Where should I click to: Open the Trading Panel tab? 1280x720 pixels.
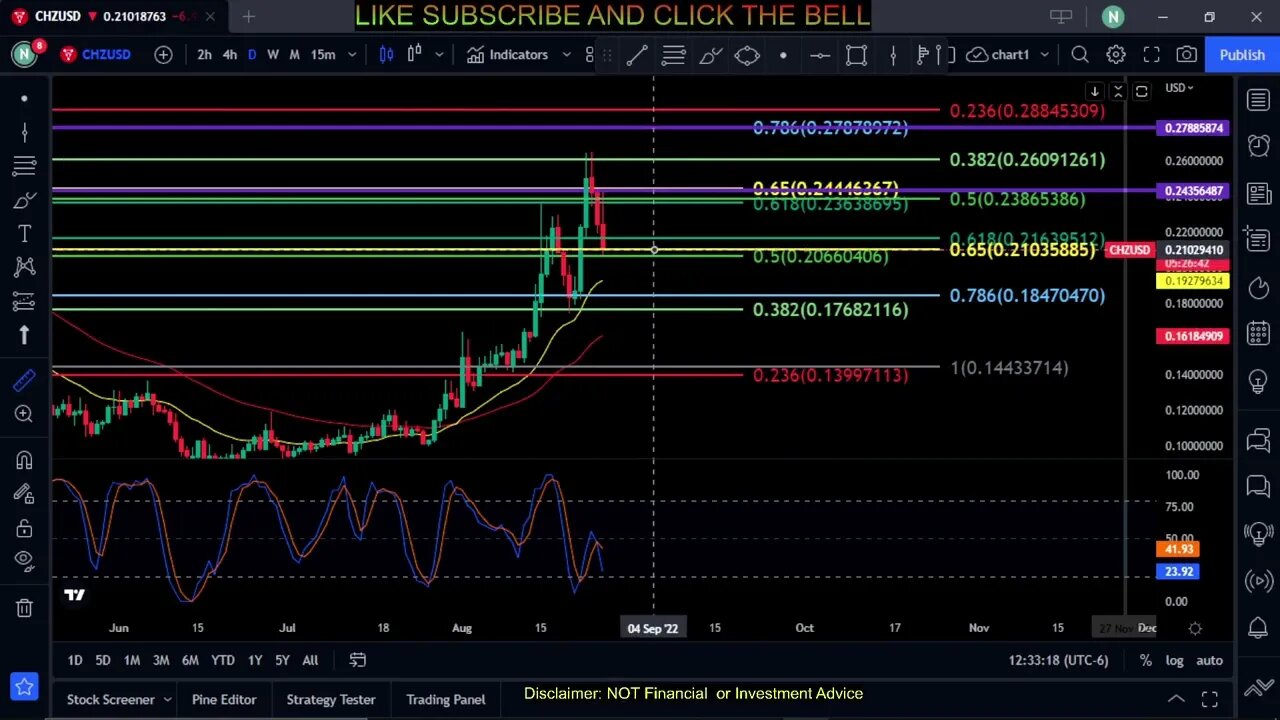pos(445,700)
